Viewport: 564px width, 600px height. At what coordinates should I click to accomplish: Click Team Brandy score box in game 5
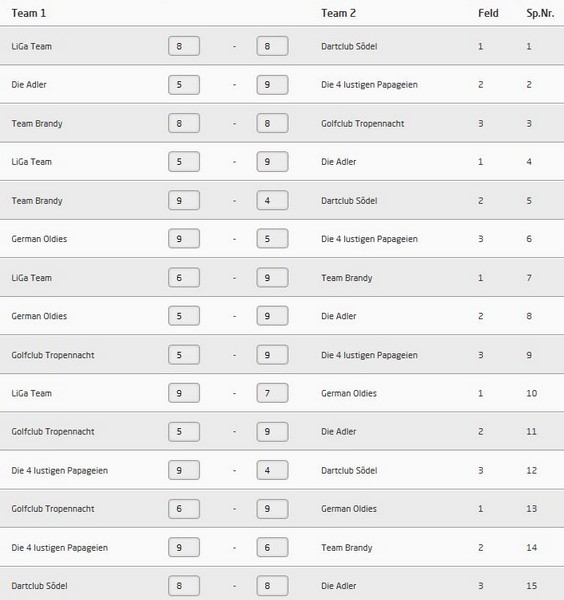[184, 201]
